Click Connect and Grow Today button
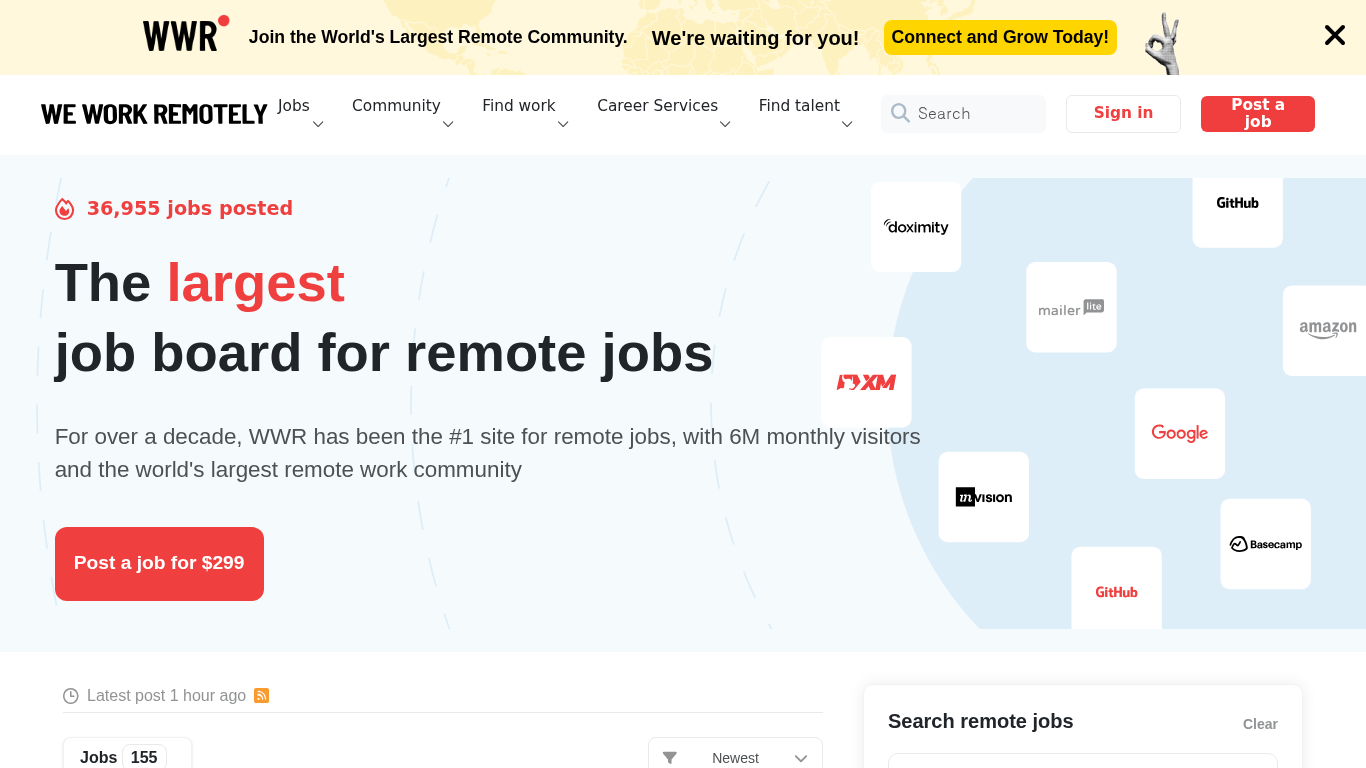1366x768 pixels. [999, 37]
